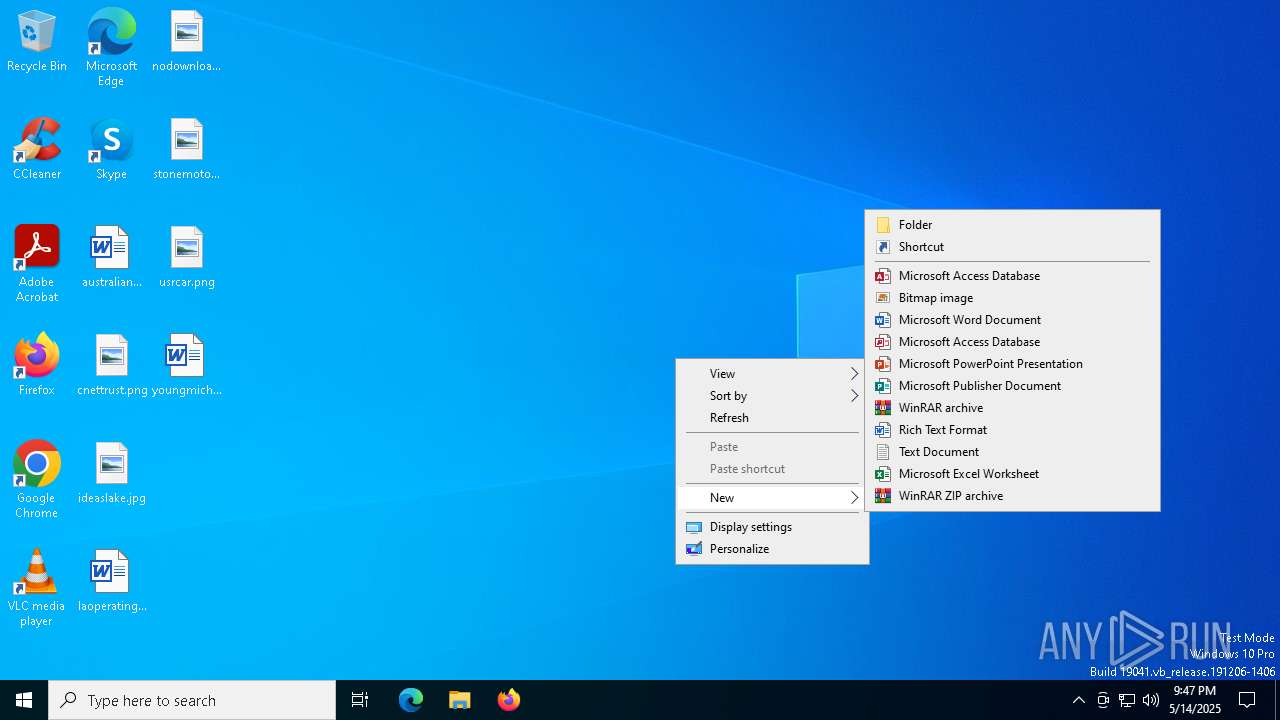Open Task View from the taskbar

coord(360,700)
